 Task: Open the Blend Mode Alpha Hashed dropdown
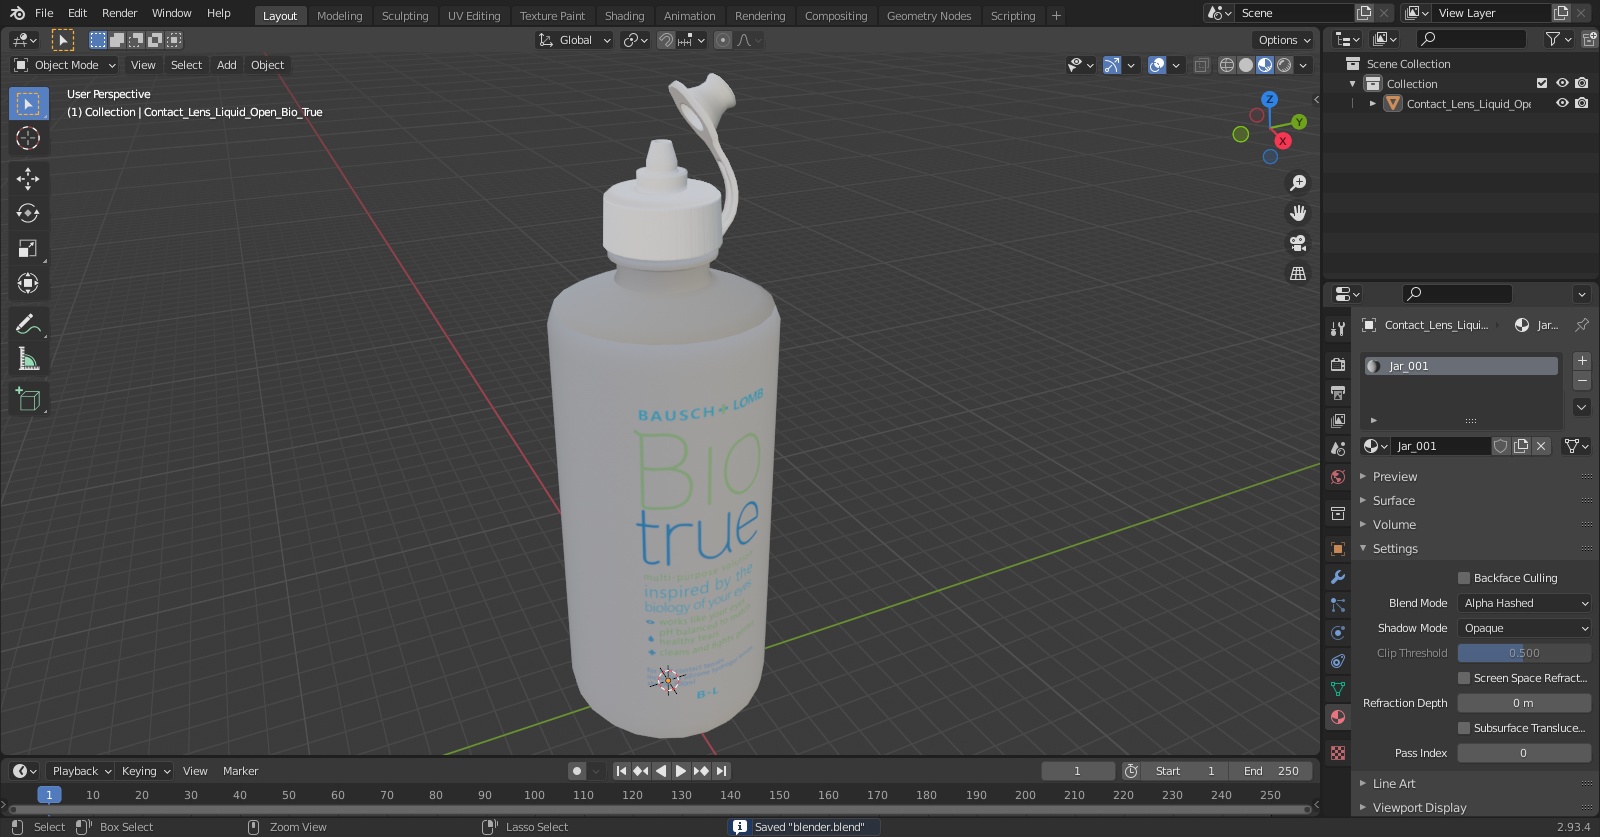[x=1524, y=603]
